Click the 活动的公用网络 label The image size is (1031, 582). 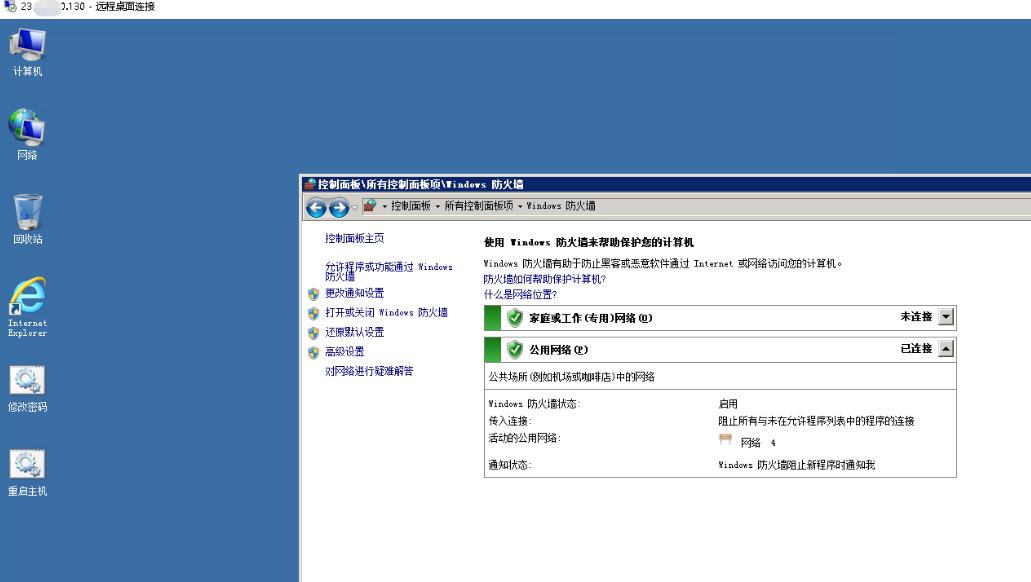coord(524,438)
